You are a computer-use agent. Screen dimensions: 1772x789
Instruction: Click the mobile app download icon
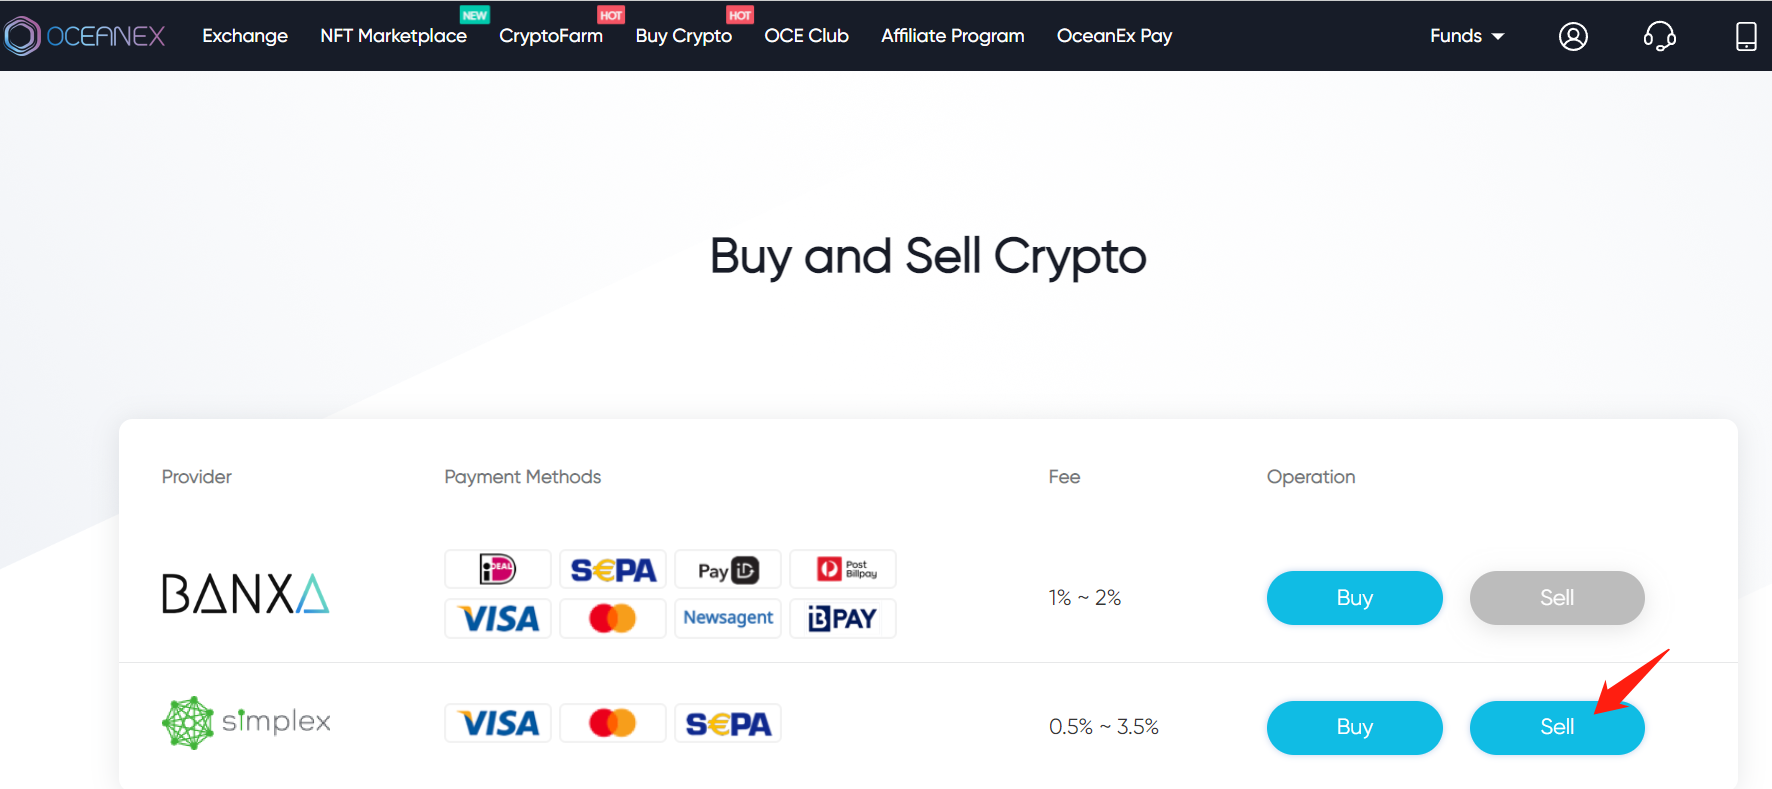click(x=1746, y=37)
